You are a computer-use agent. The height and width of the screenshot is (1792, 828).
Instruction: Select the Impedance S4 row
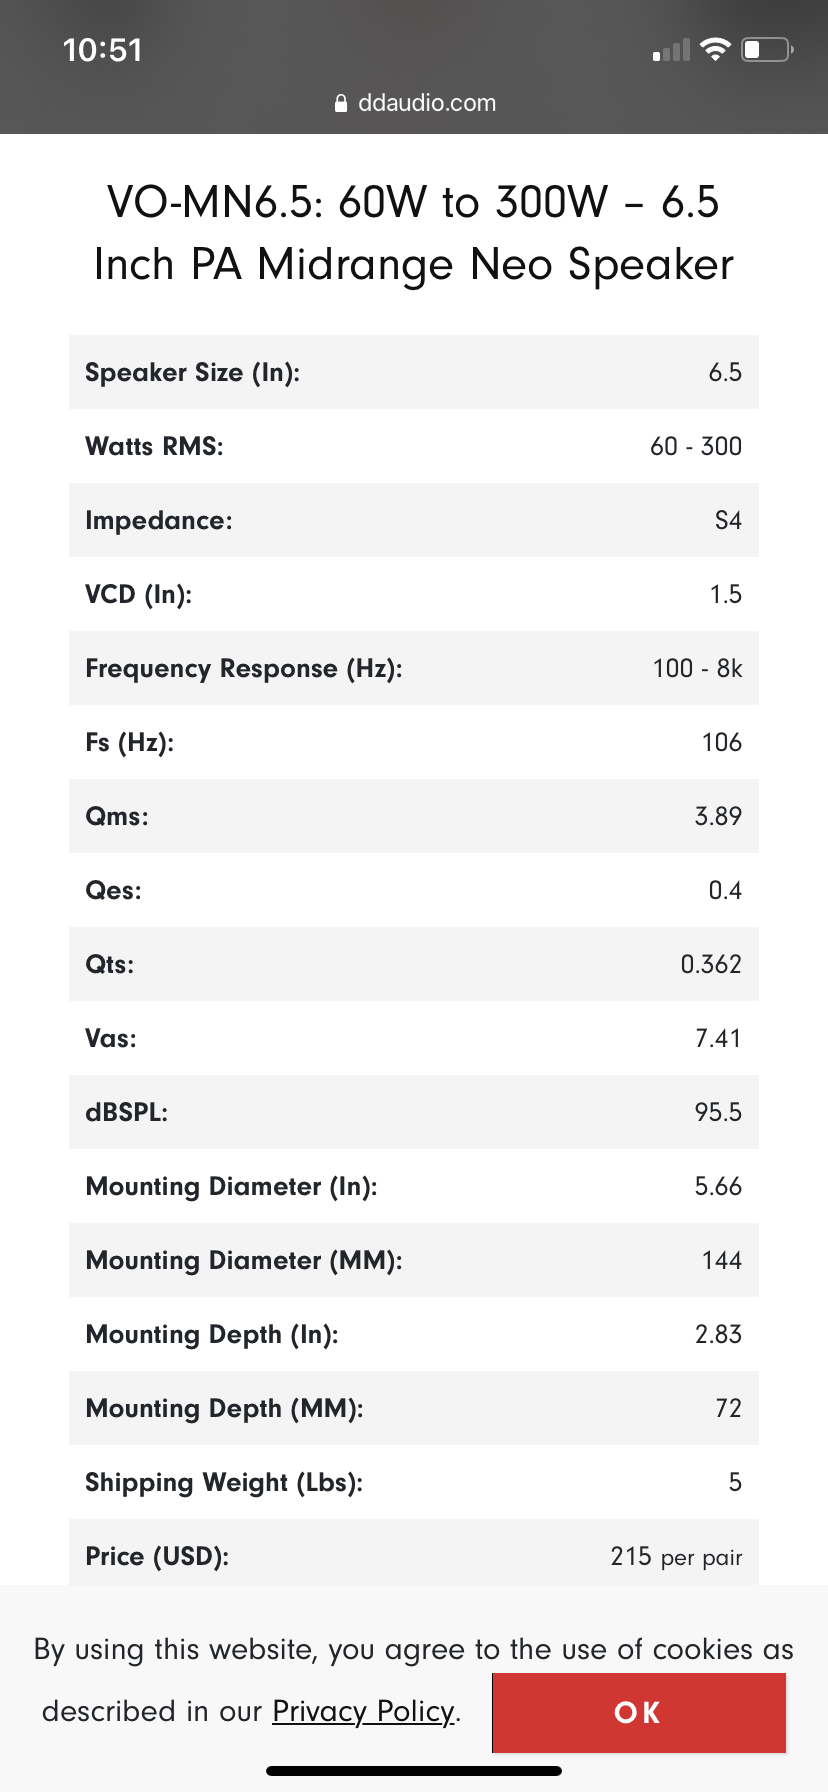[x=414, y=520]
